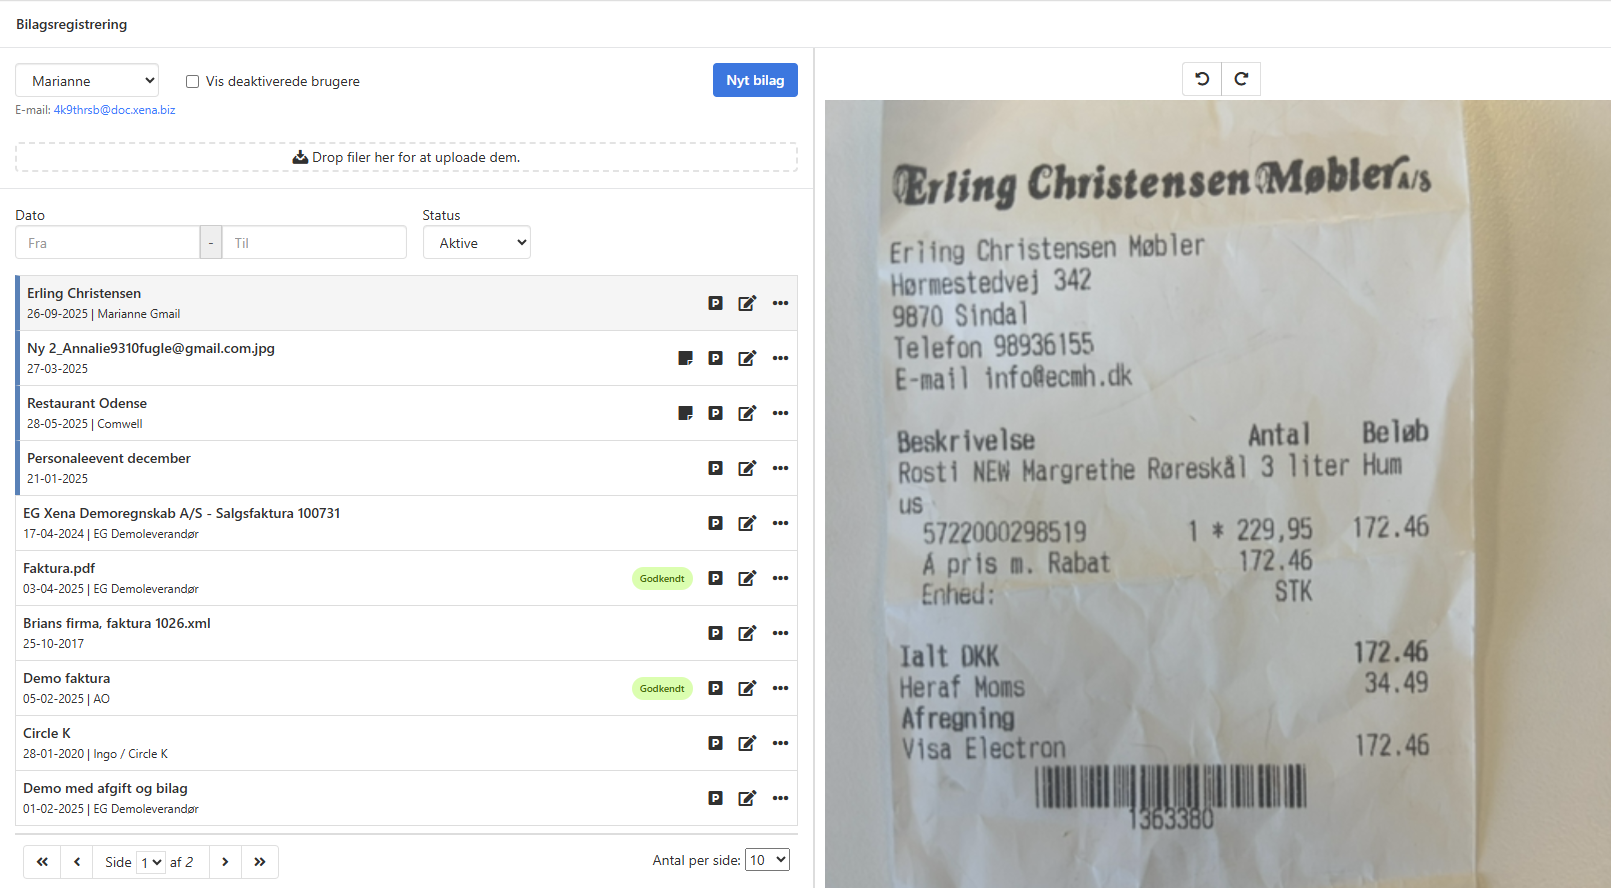Open the page number selector

pos(151,862)
